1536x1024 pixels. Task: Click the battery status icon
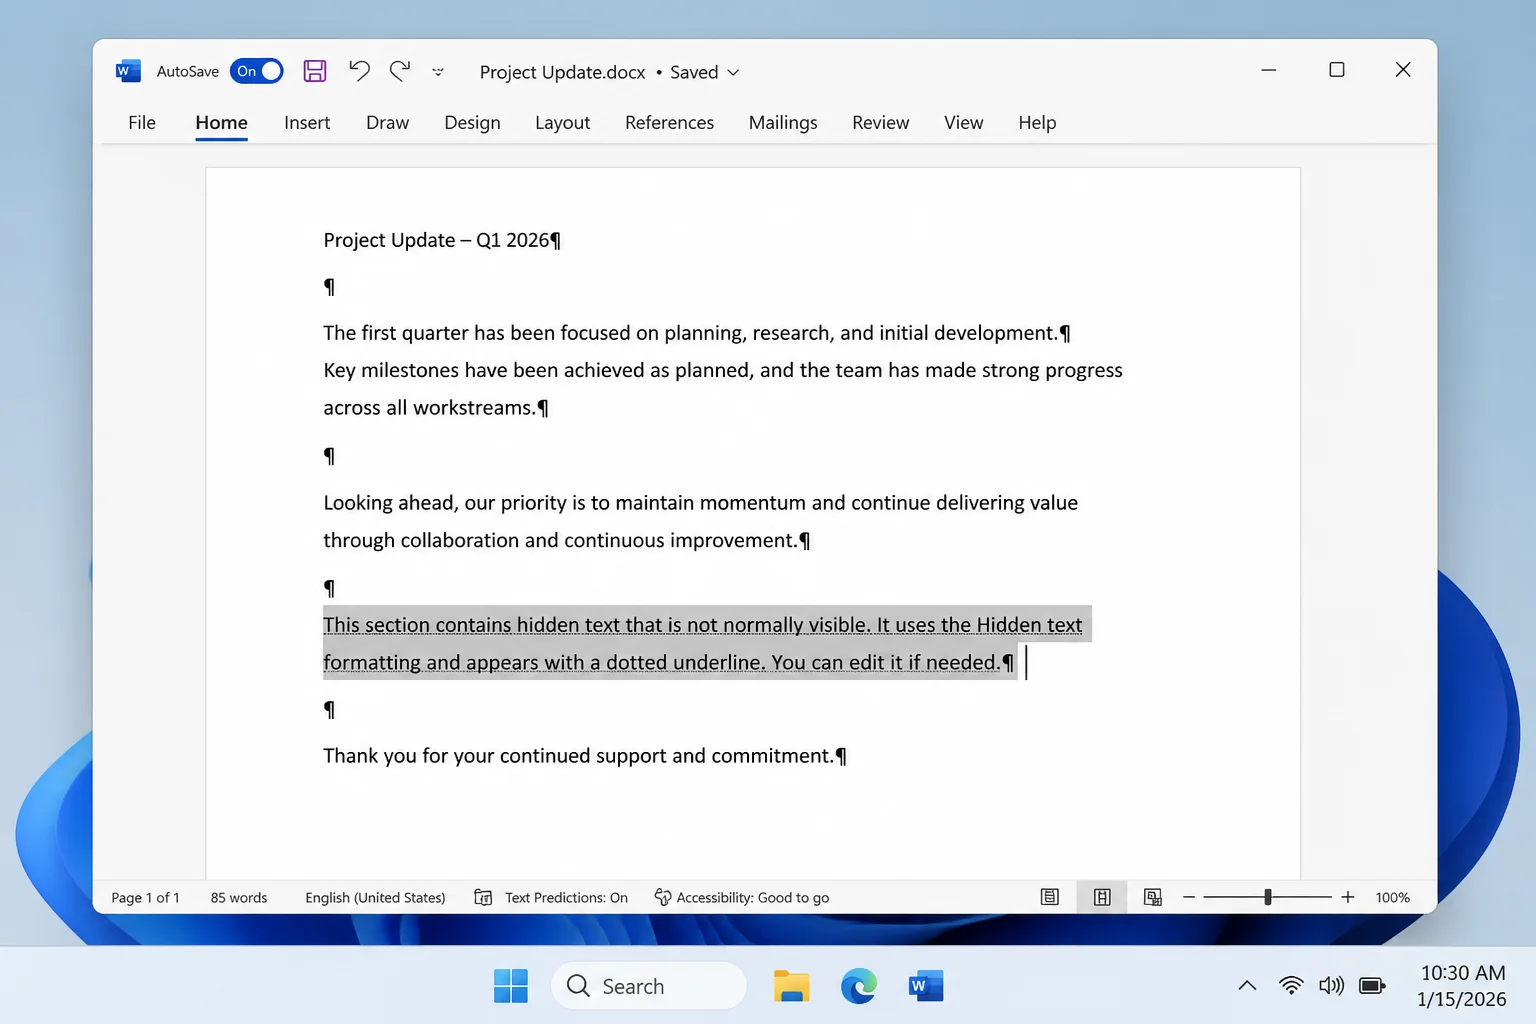coord(1372,986)
